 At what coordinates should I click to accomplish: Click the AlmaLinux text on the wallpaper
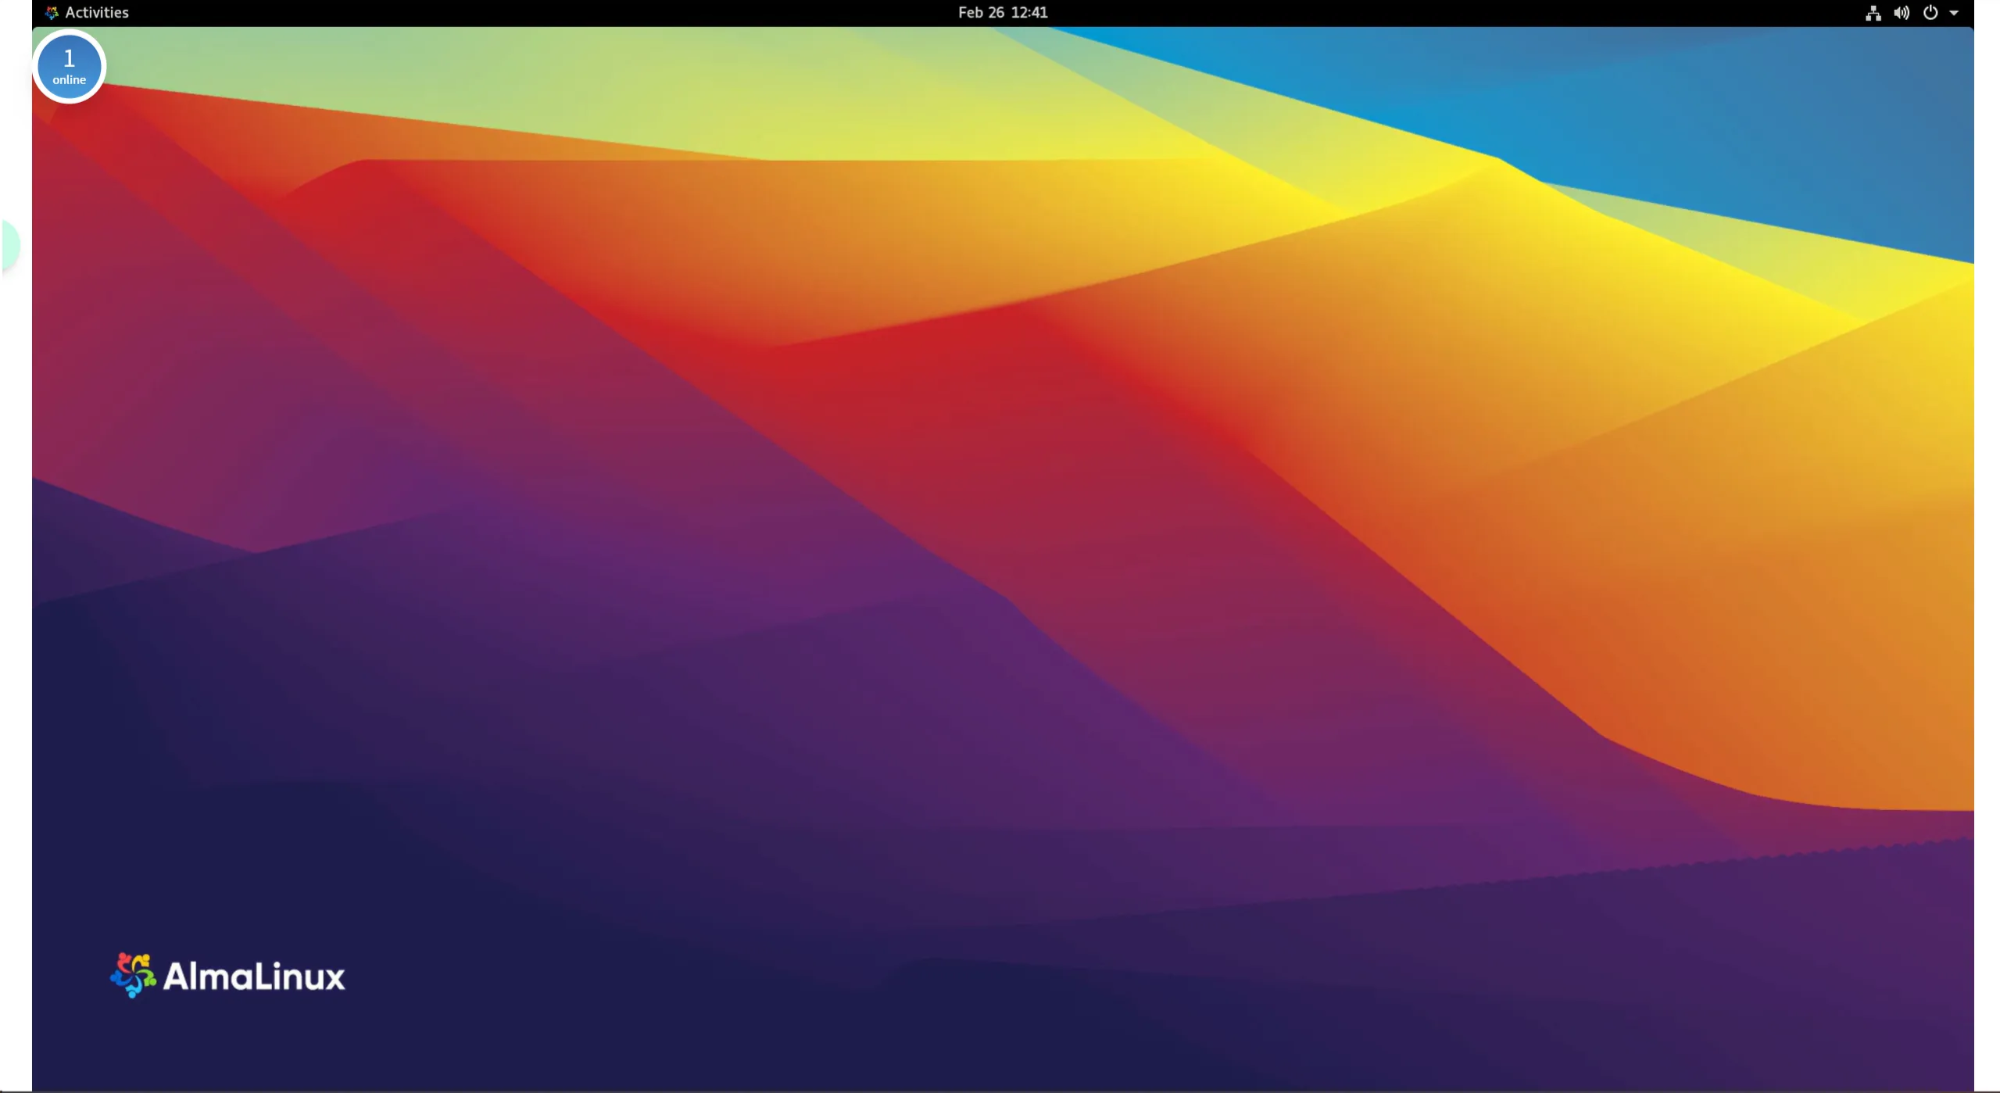click(254, 977)
